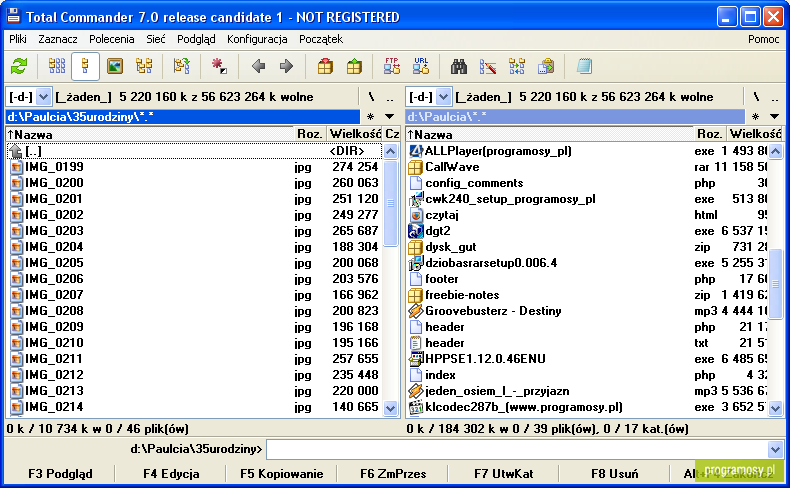Open the Pliki menu
790x488 pixels.
18,39
